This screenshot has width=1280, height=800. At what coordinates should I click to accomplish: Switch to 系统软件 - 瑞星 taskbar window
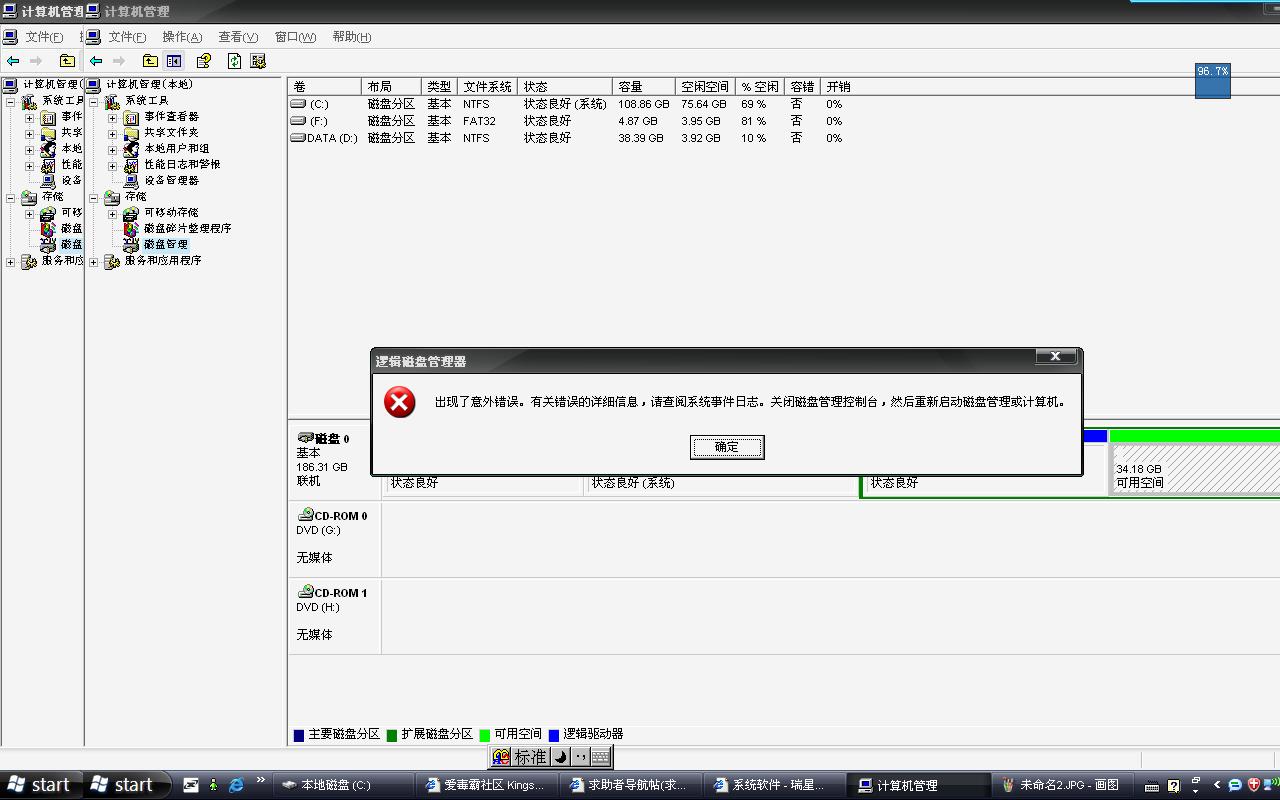point(773,785)
